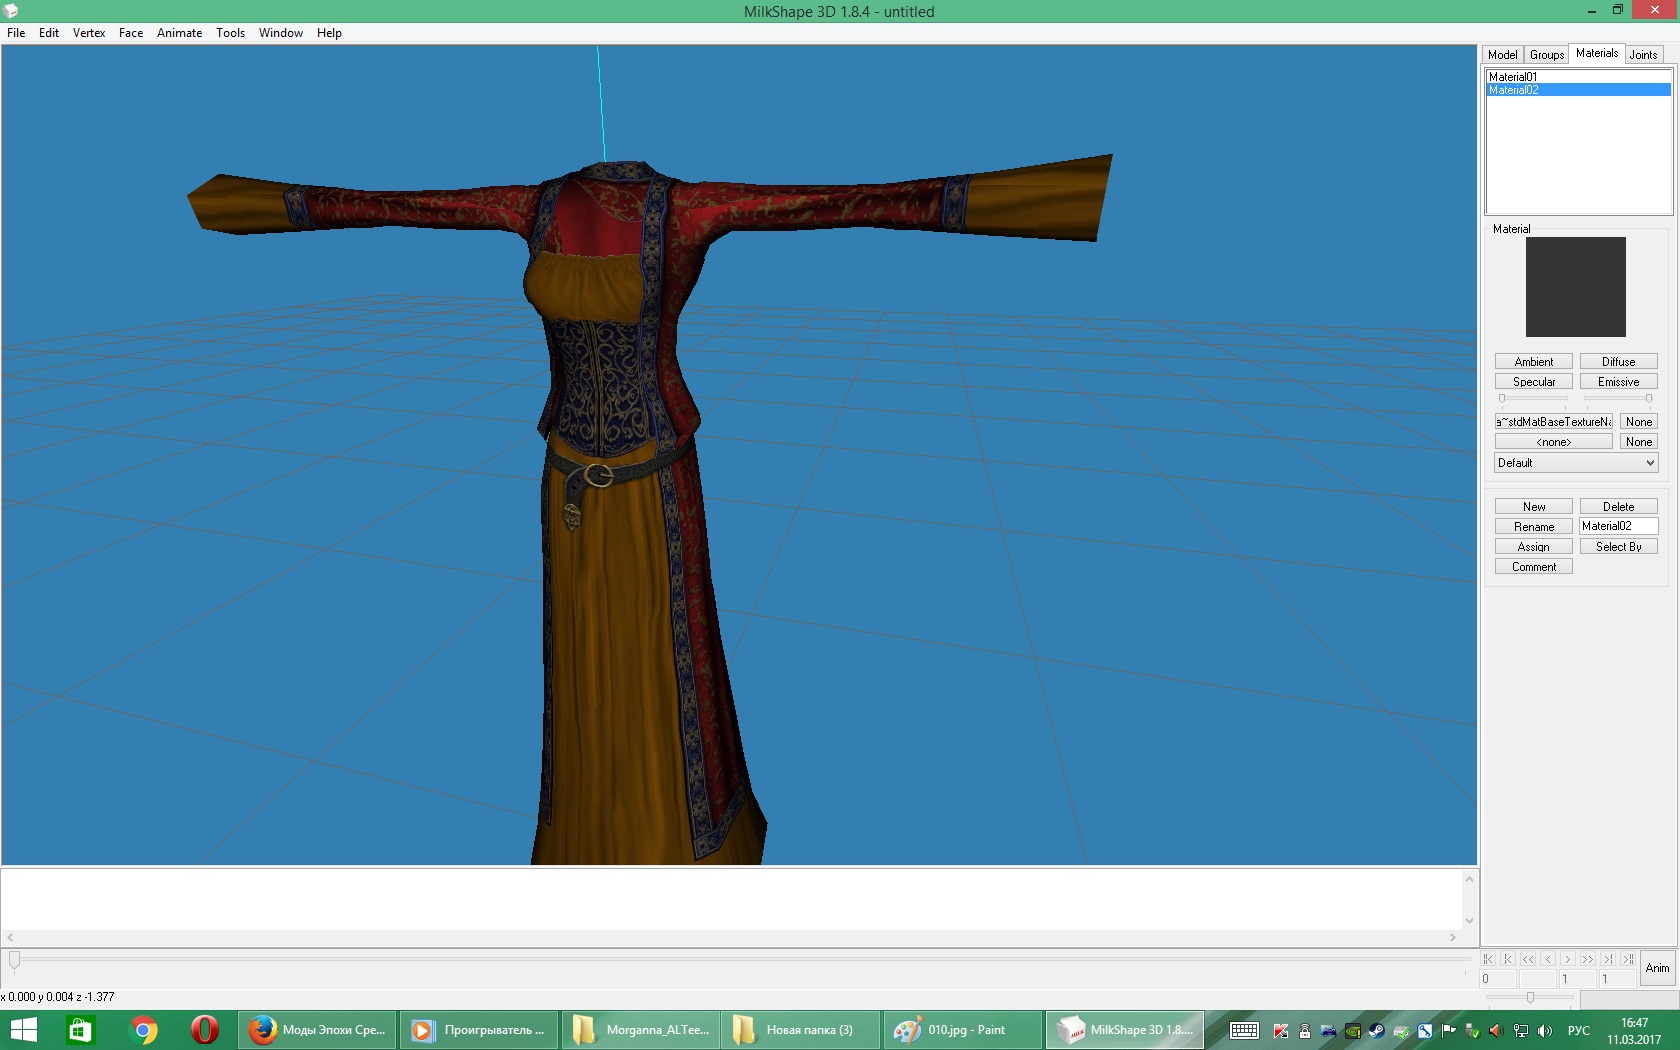Open Specular color picker

(x=1534, y=382)
